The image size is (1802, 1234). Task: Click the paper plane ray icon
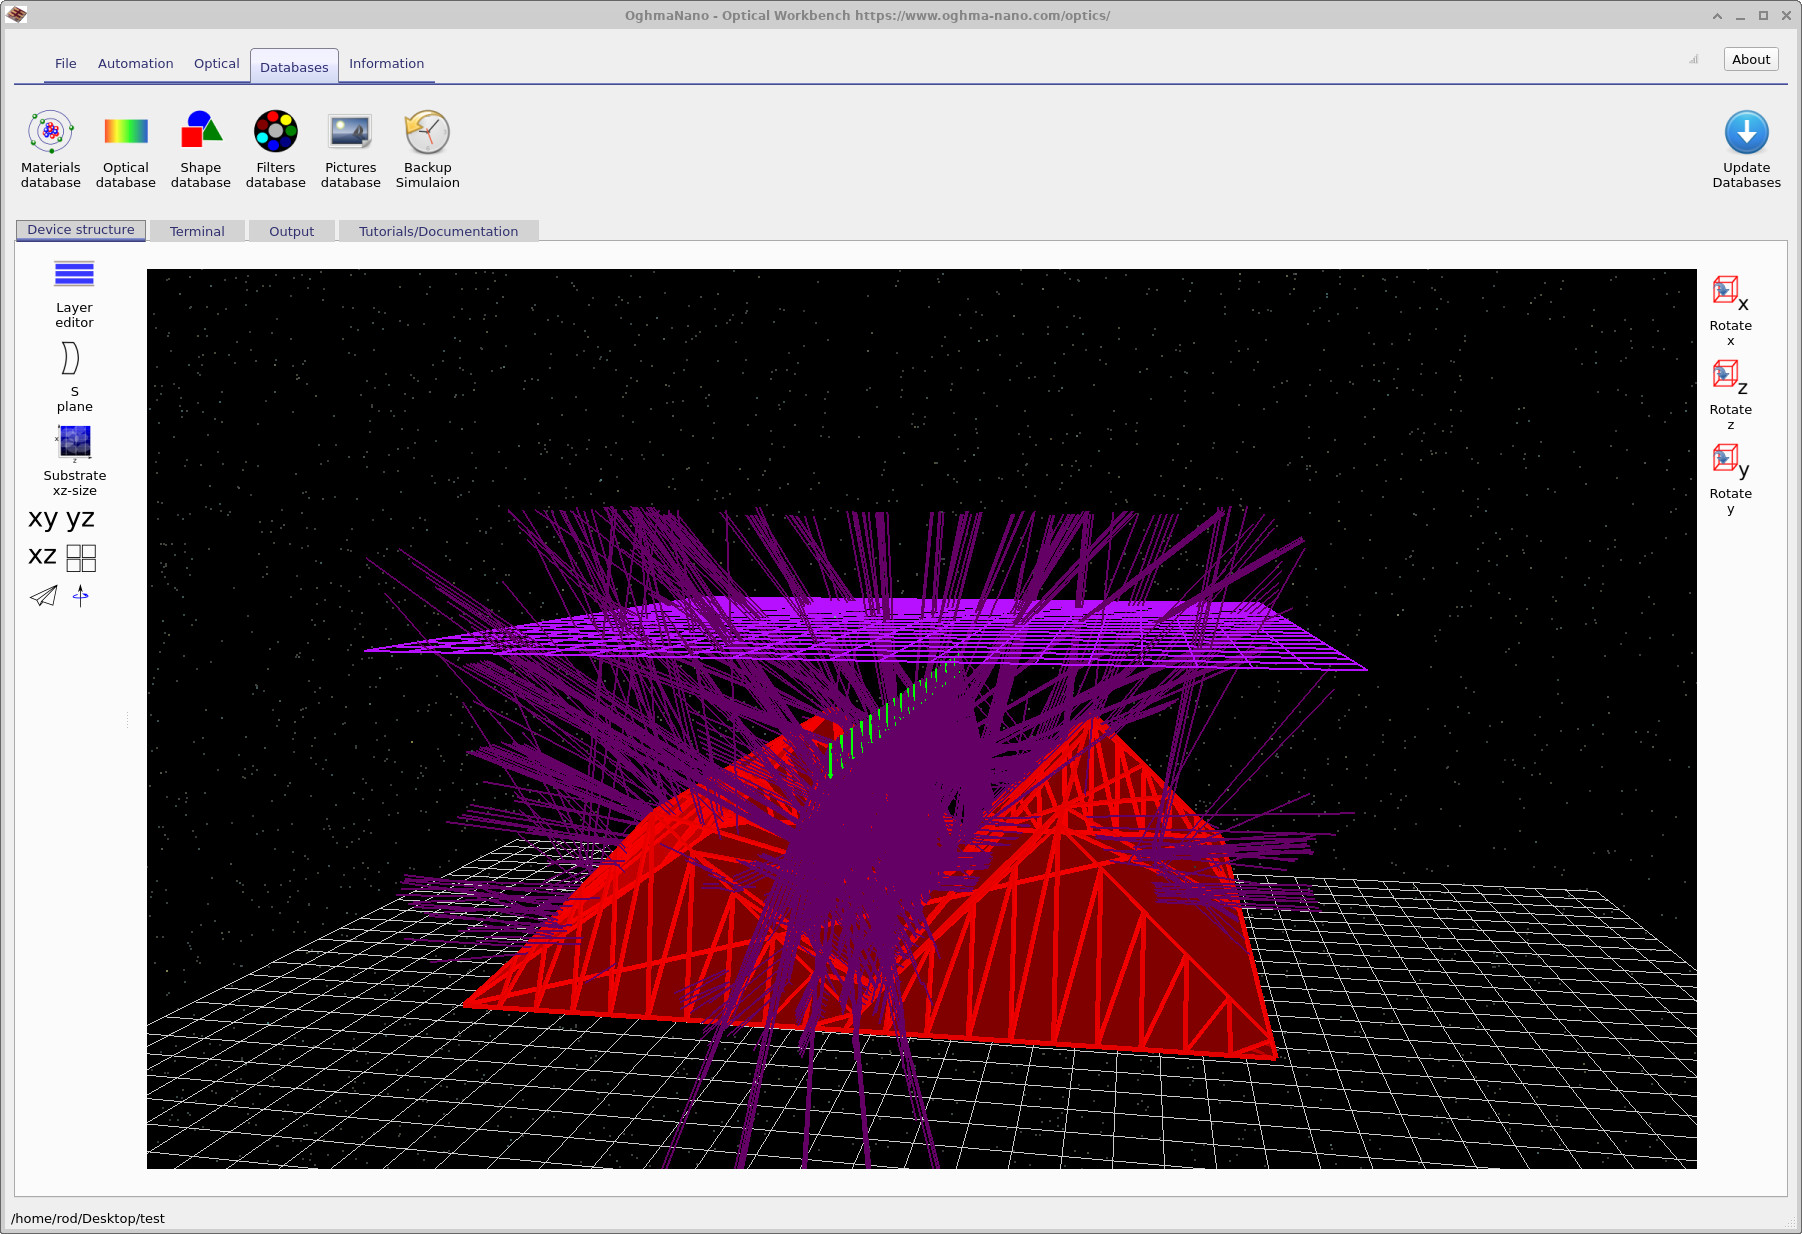click(43, 597)
